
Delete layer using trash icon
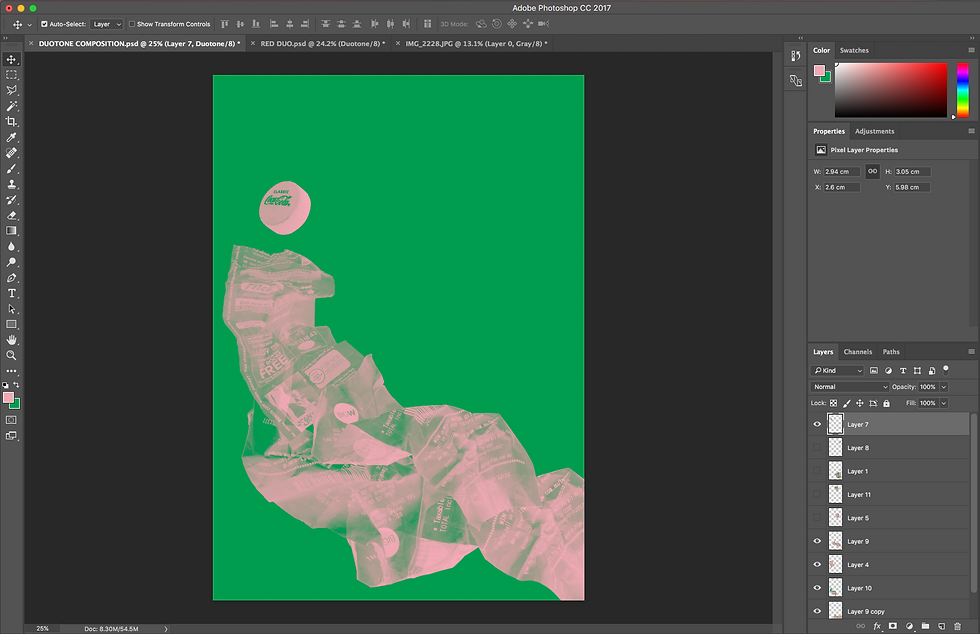[957, 626]
